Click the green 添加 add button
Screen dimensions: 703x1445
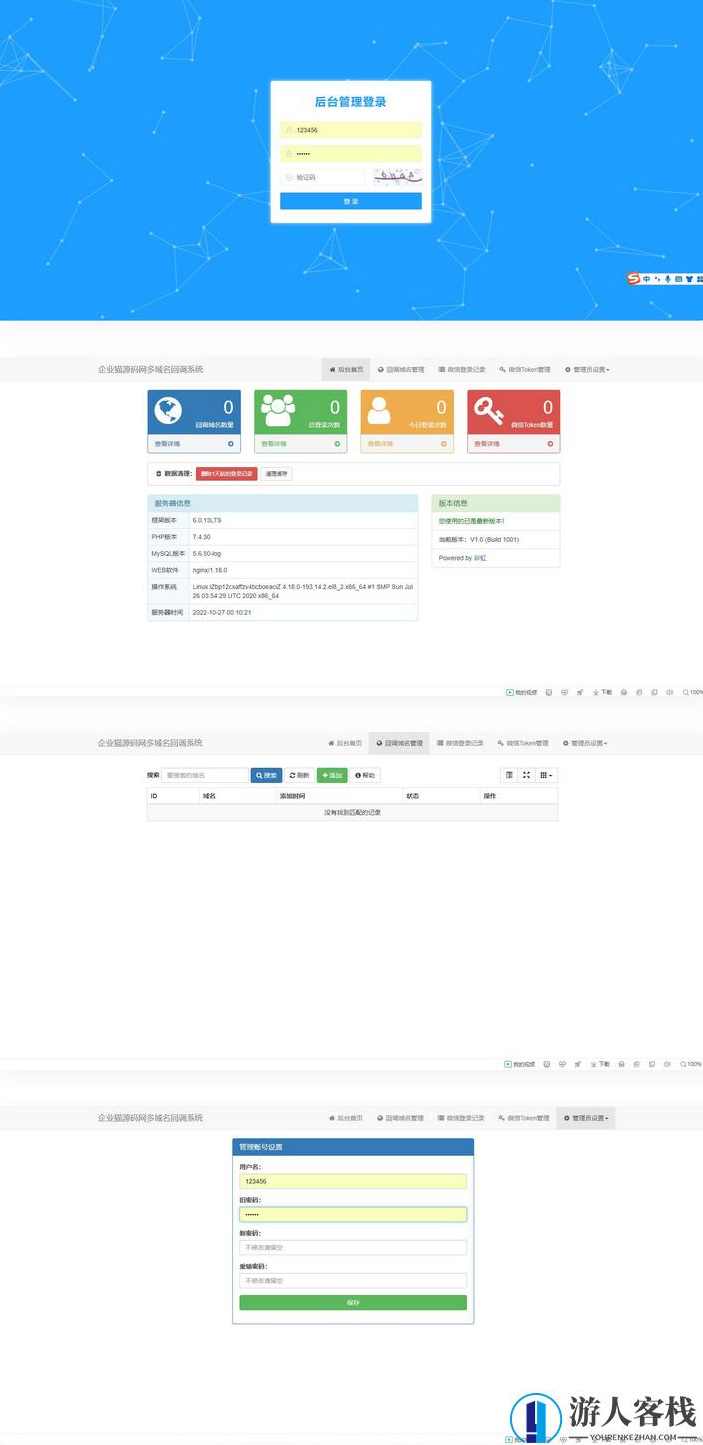point(332,775)
